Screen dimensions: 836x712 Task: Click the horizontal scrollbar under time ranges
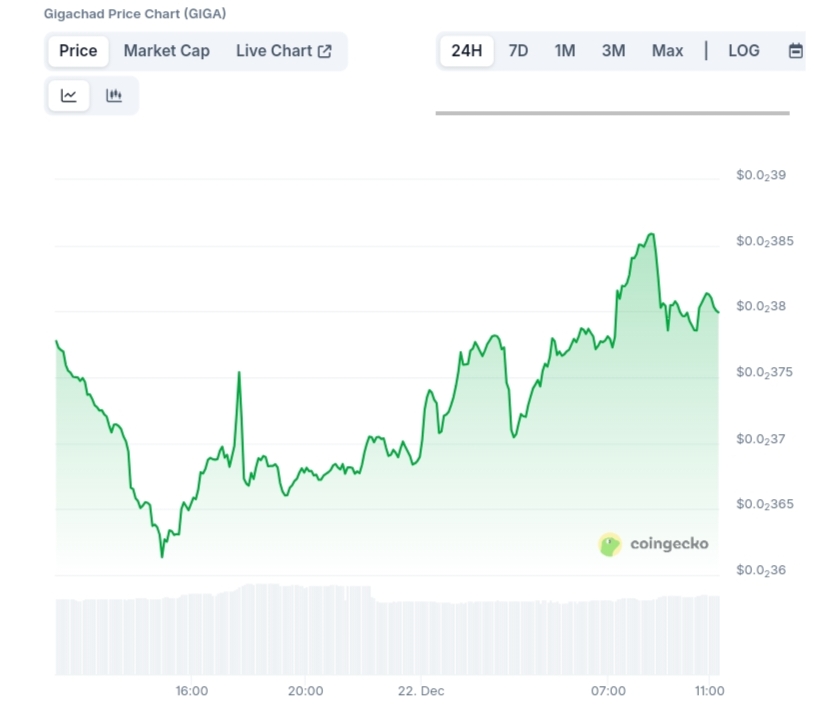coord(612,113)
